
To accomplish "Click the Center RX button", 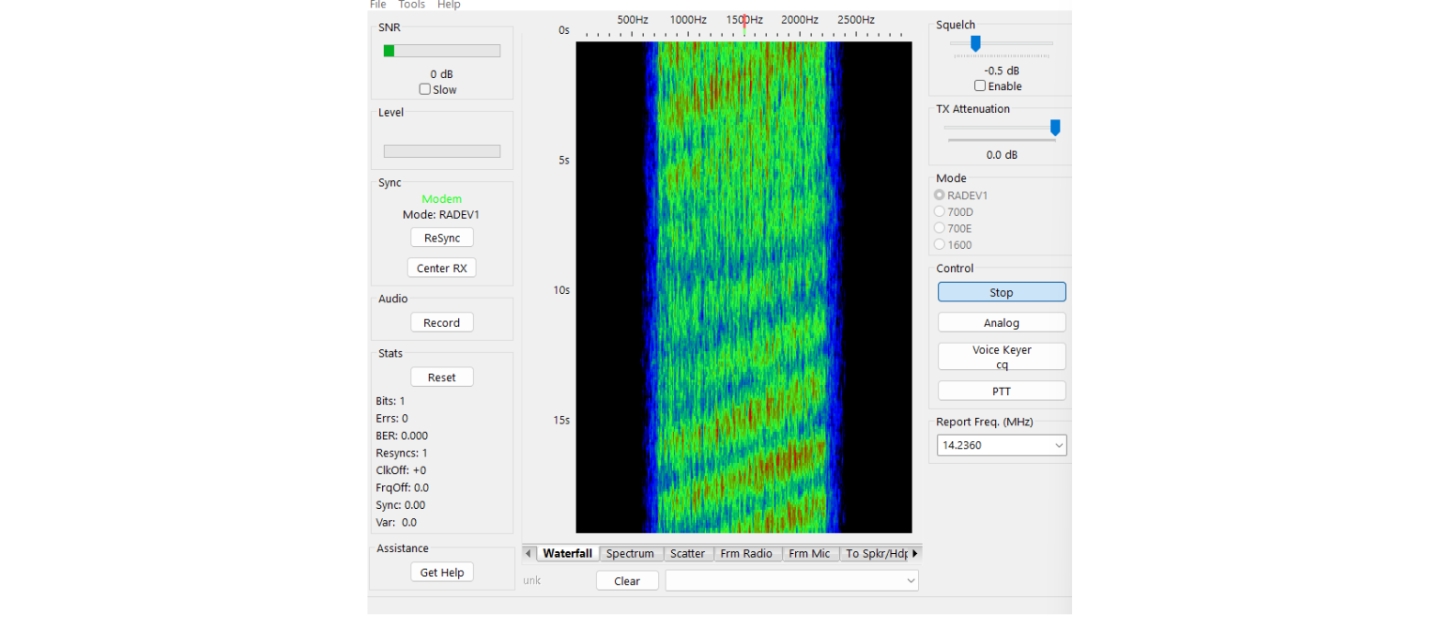I will 442,268.
